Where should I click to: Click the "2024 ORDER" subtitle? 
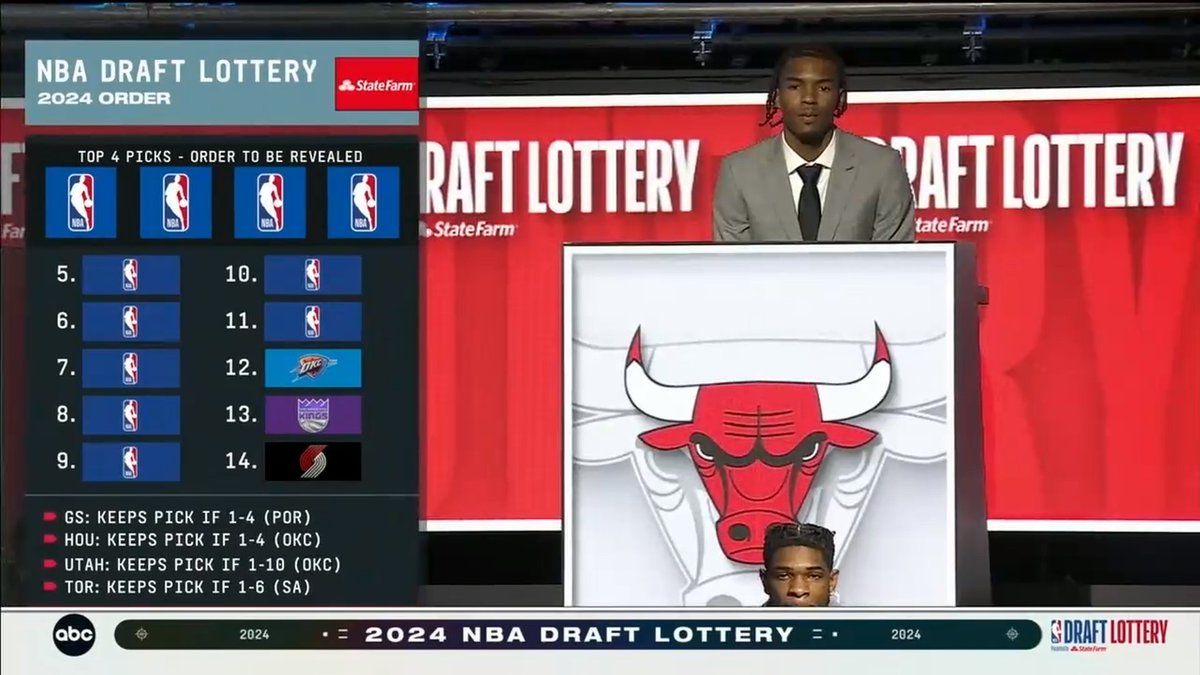(x=104, y=99)
